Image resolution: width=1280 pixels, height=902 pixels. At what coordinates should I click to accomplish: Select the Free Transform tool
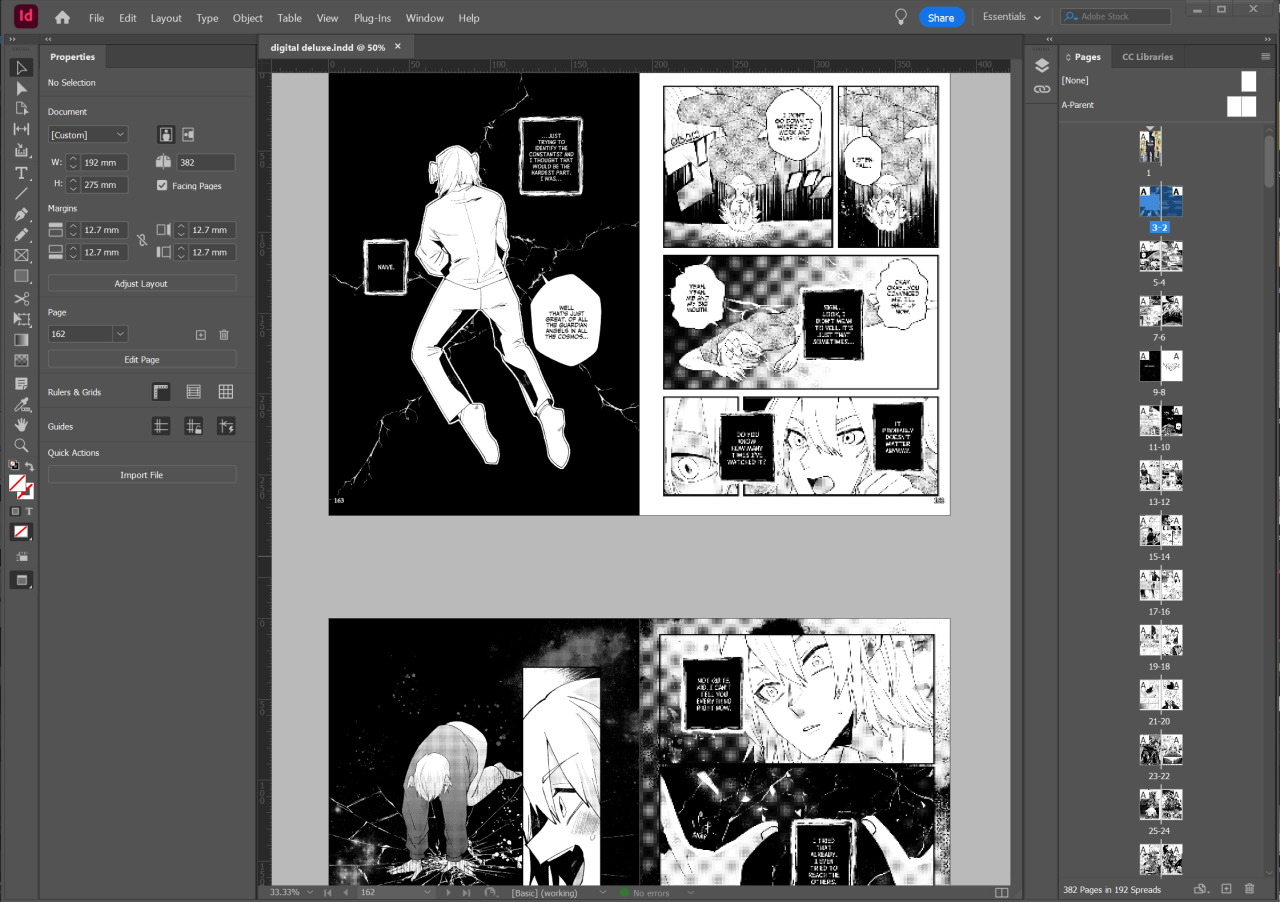(x=22, y=318)
